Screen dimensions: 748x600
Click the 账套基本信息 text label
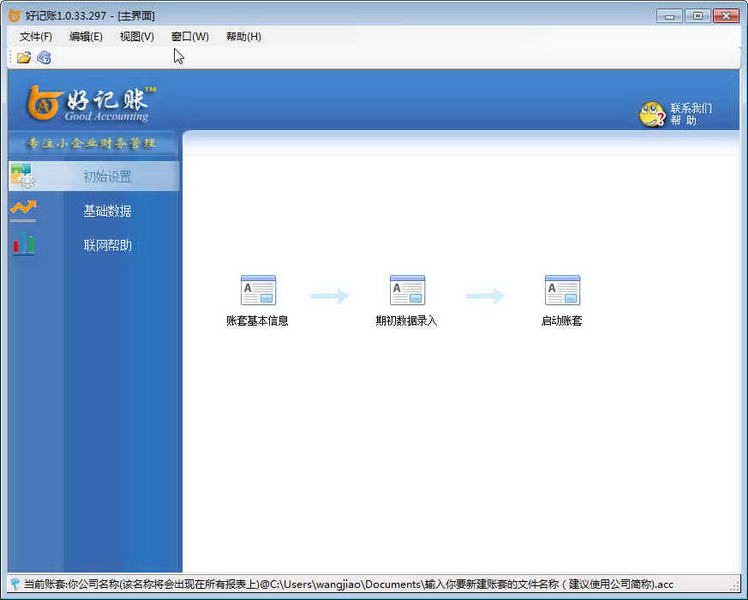(x=257, y=321)
